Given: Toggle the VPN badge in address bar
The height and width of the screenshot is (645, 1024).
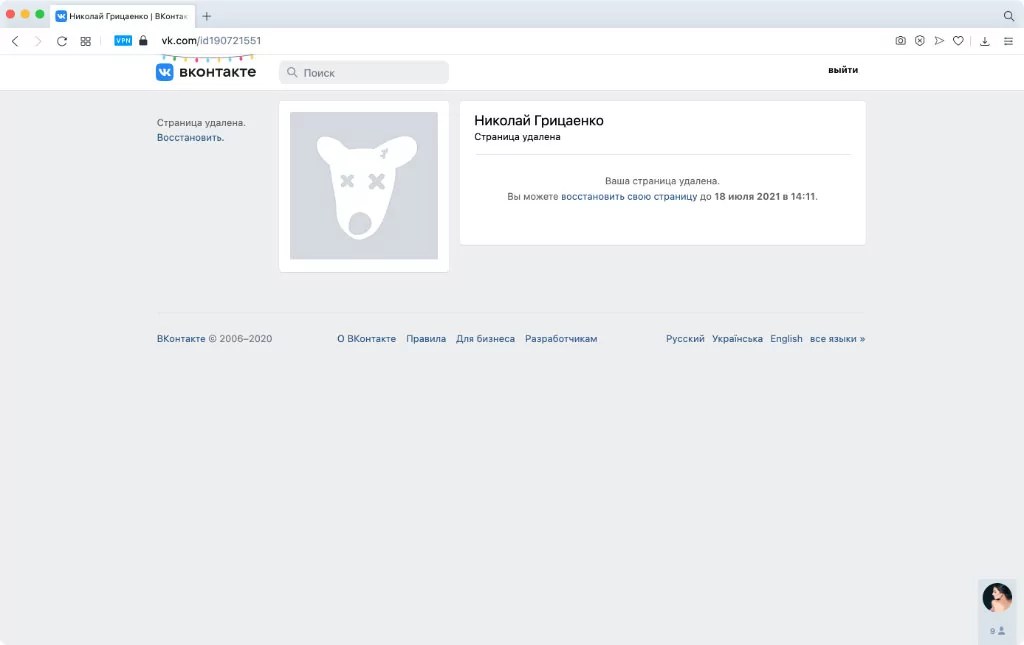Looking at the screenshot, I should click(x=123, y=40).
